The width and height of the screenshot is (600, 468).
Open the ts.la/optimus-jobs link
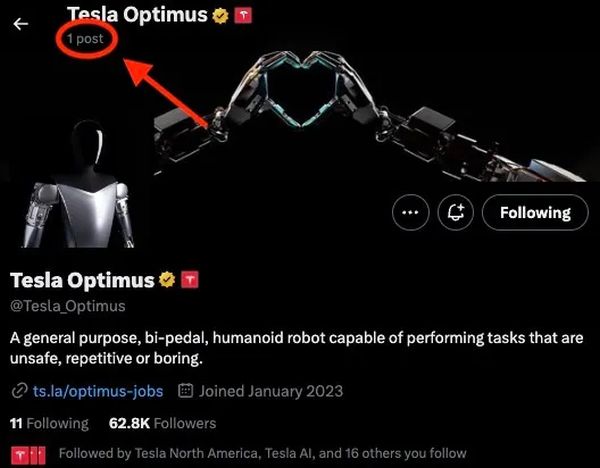coord(98,391)
